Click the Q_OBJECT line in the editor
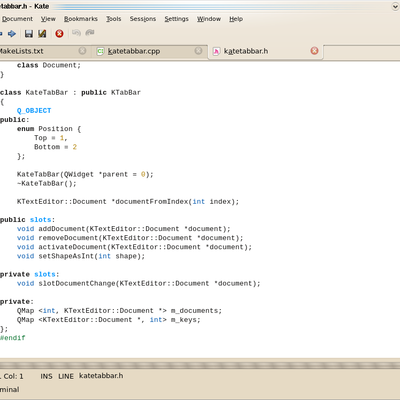 34,111
